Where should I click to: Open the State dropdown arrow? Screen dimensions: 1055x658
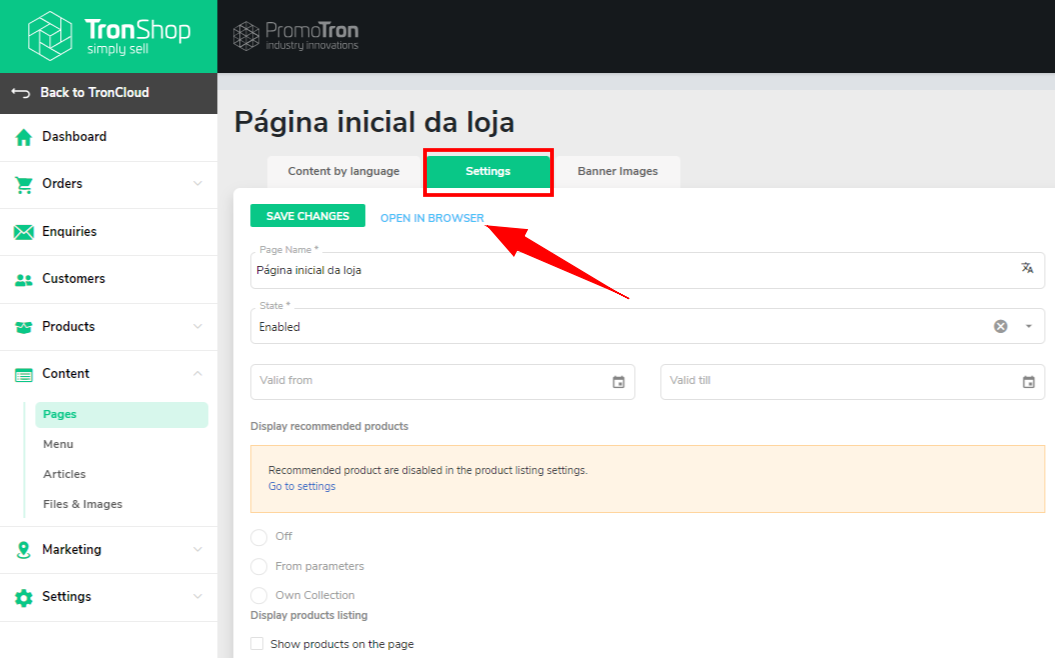coord(1028,326)
